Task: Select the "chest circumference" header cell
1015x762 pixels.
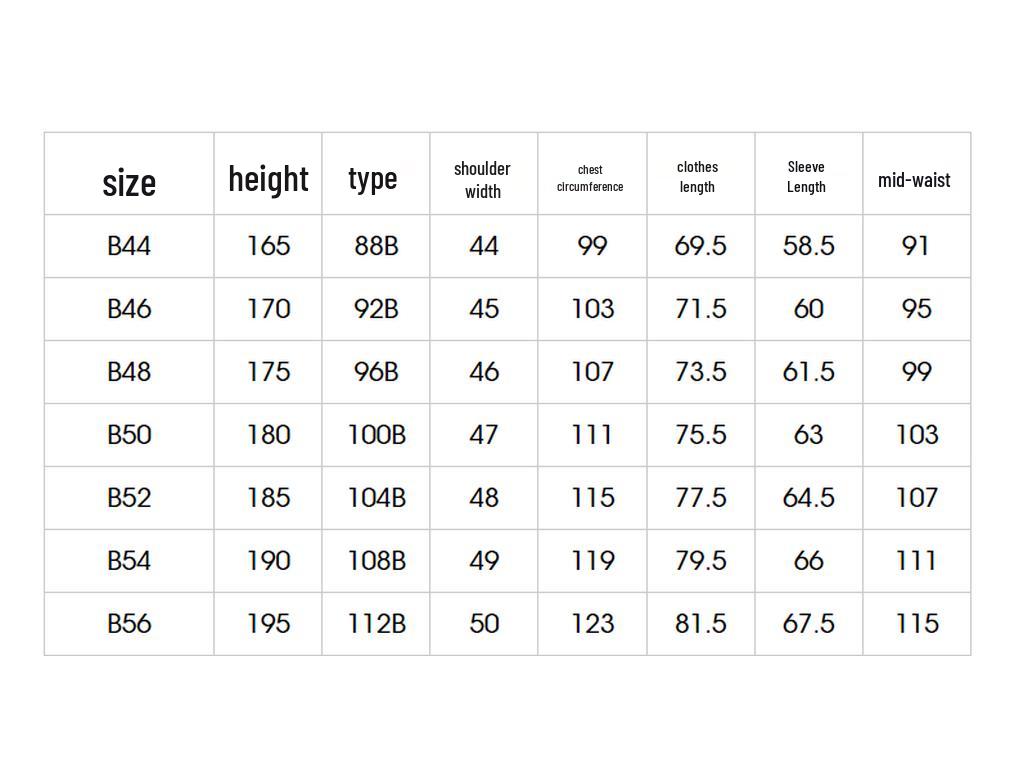Action: (x=590, y=179)
